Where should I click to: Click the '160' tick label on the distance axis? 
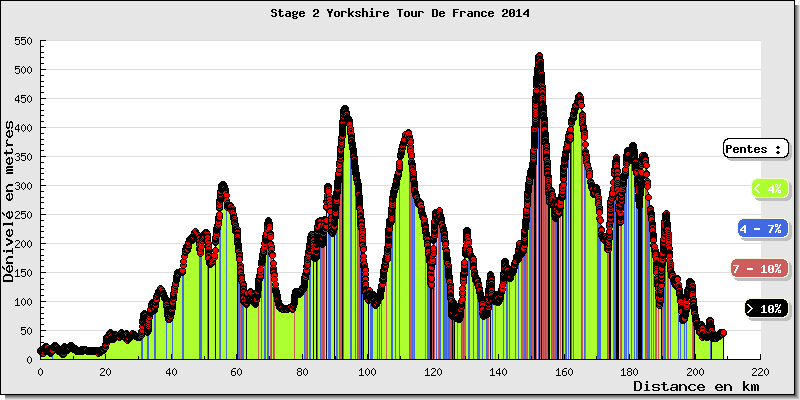[x=564, y=371]
